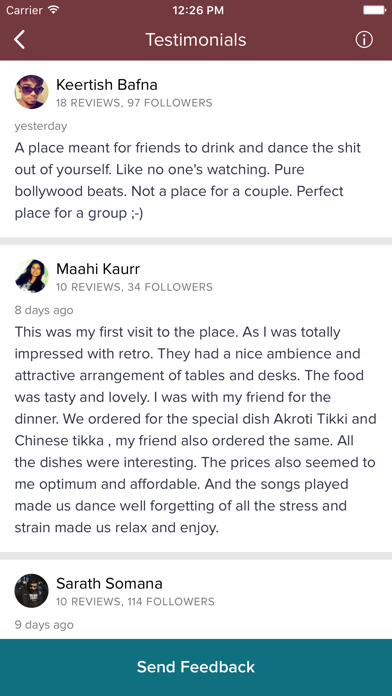Tap the 'yesterday' timestamp
This screenshot has height=696, width=392.
click(41, 126)
